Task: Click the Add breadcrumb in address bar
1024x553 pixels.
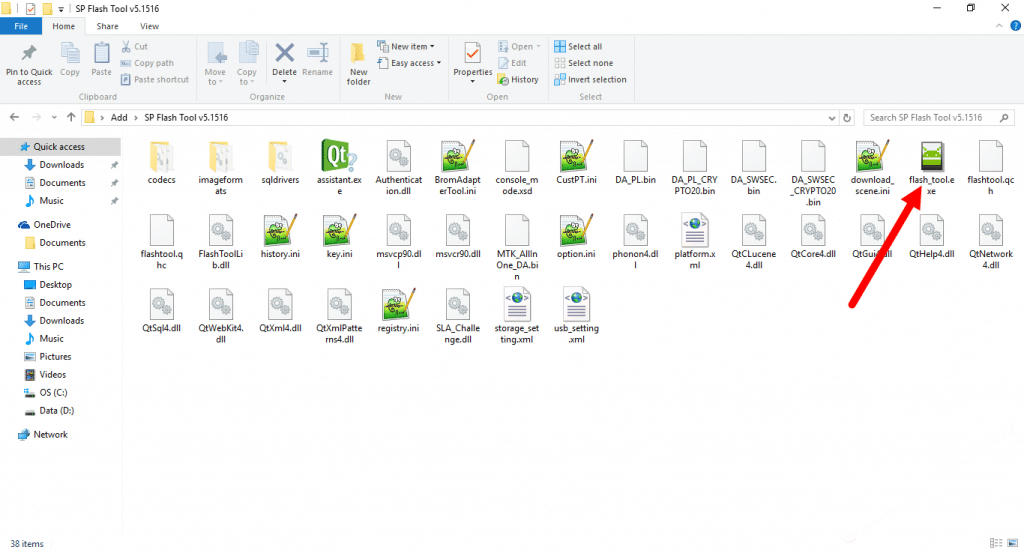Action: coord(119,118)
